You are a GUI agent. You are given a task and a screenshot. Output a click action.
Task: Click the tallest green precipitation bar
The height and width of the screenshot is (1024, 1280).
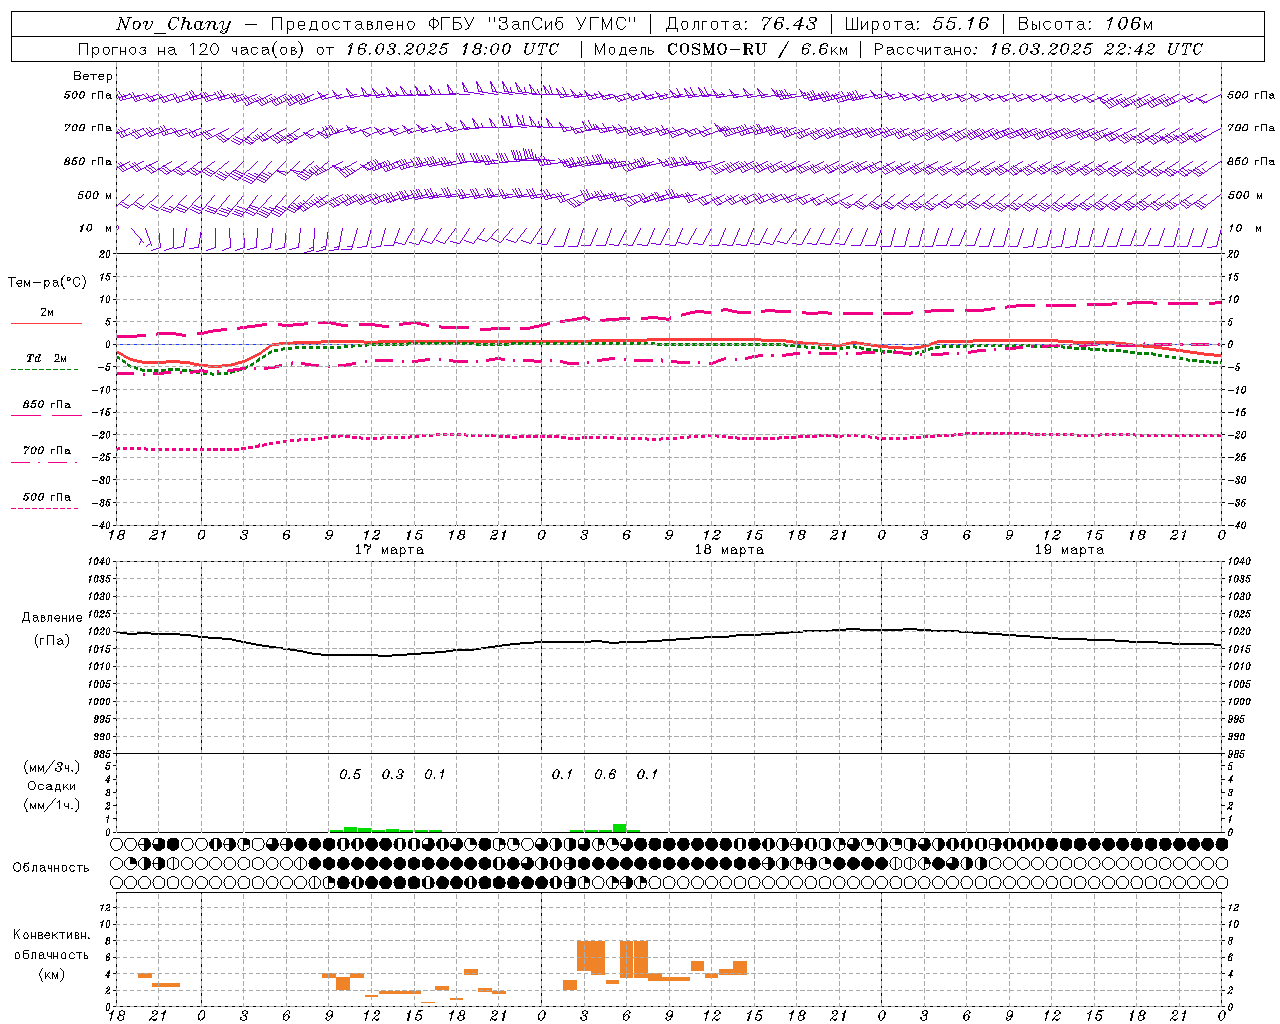coord(619,828)
